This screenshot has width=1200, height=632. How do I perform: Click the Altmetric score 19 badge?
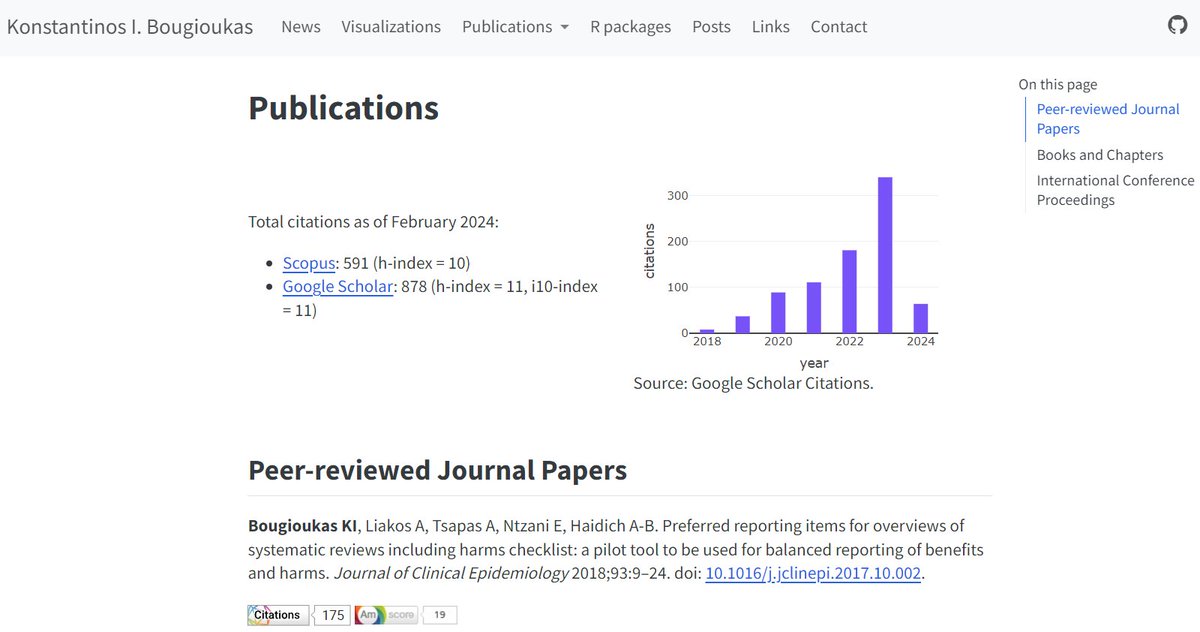point(439,615)
